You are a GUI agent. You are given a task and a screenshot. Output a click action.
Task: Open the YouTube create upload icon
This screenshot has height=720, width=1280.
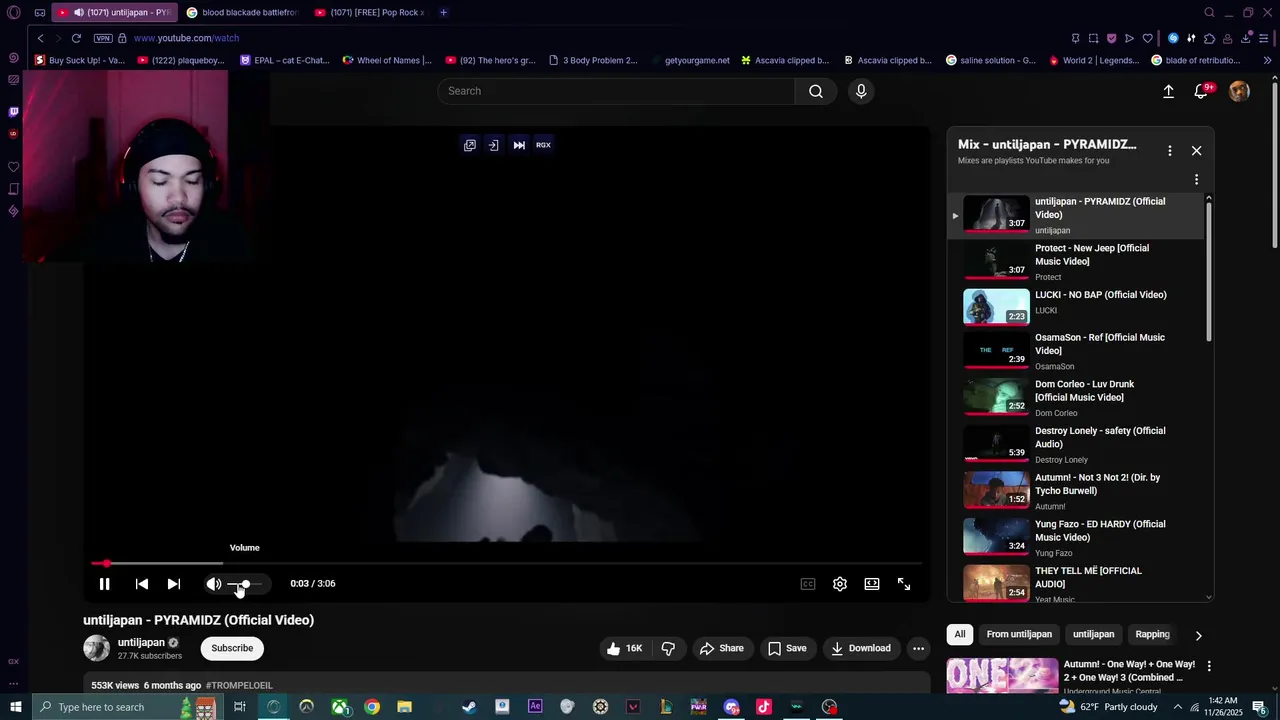(x=1168, y=91)
